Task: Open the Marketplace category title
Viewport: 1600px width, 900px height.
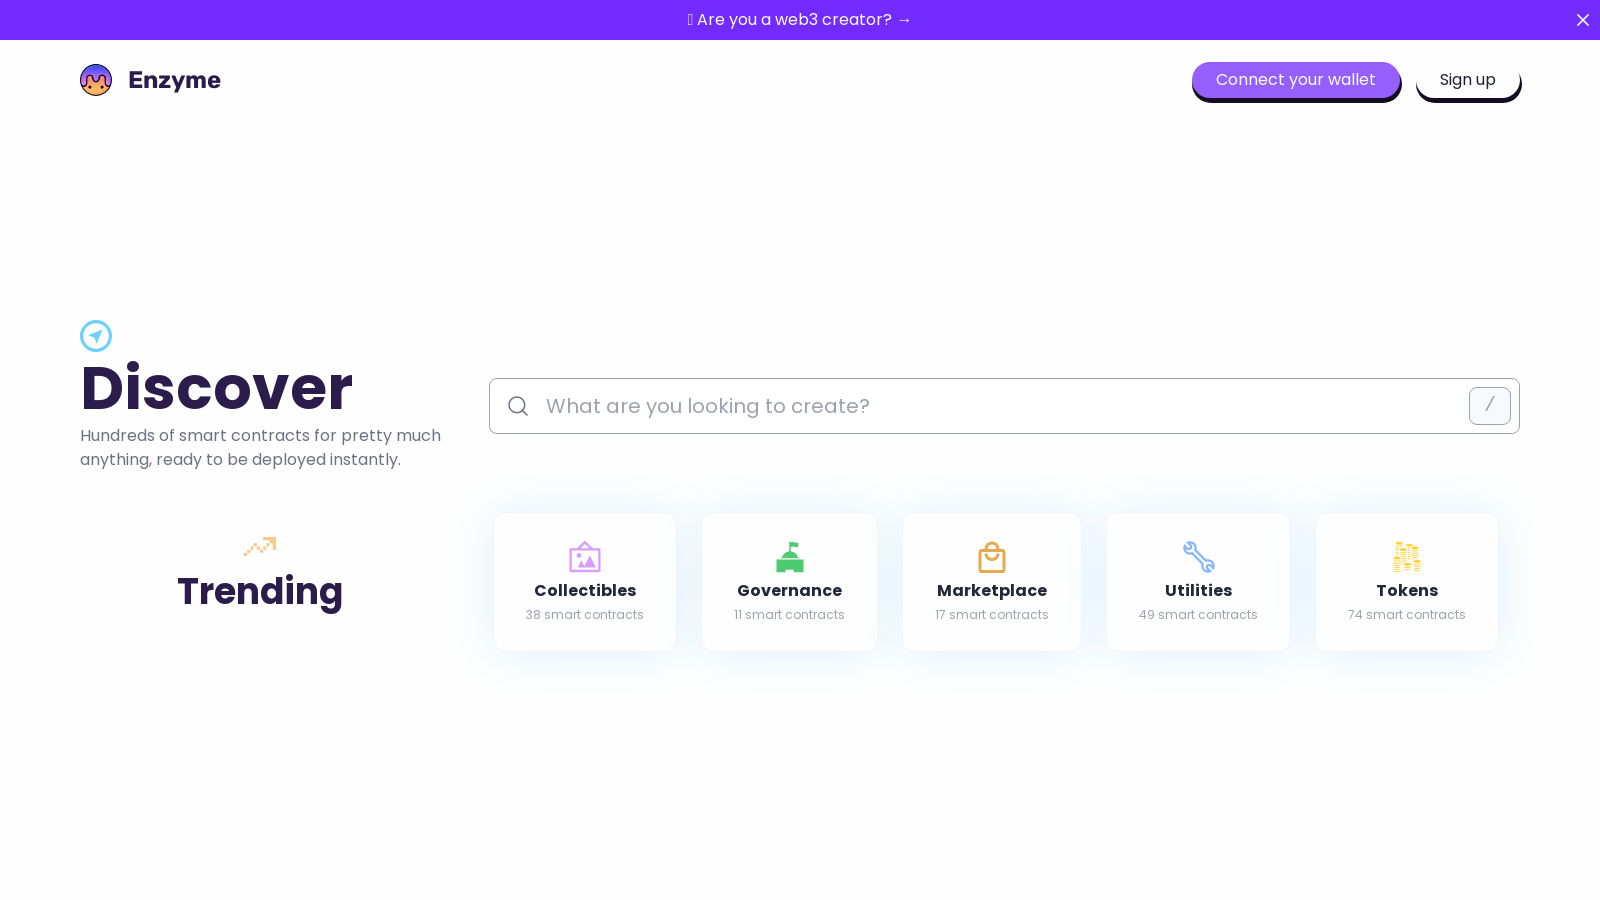Action: point(992,590)
